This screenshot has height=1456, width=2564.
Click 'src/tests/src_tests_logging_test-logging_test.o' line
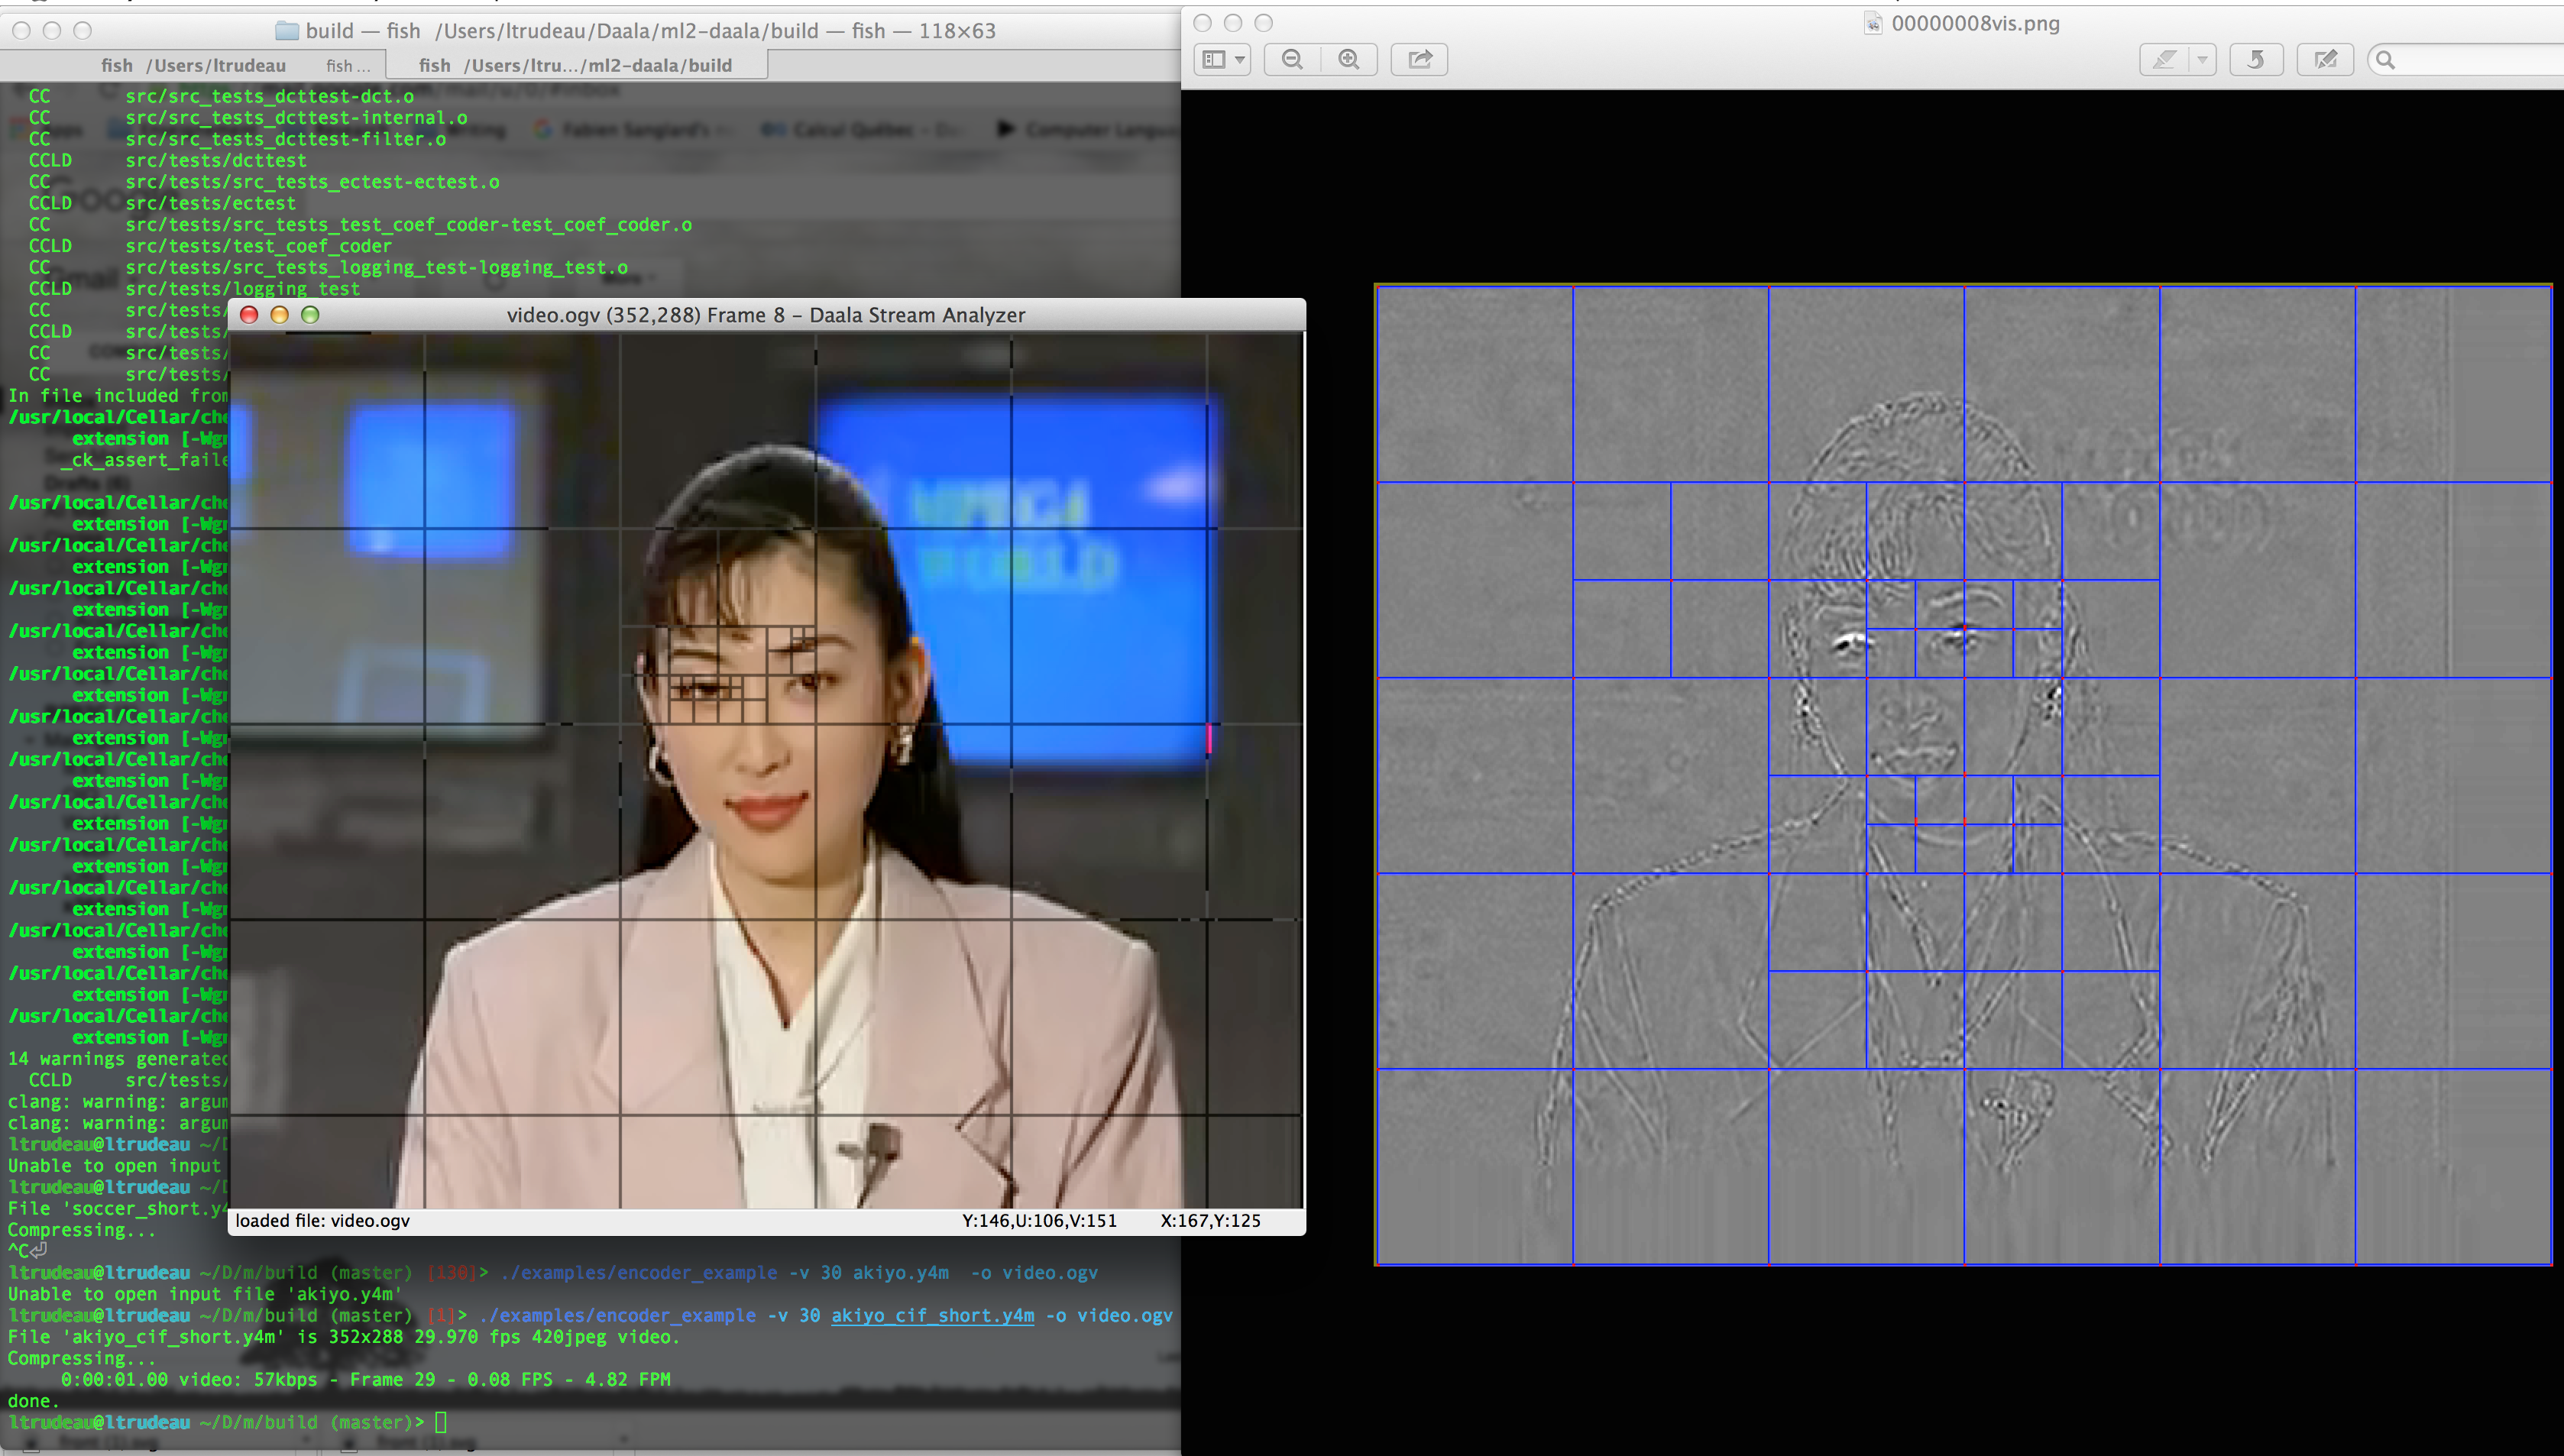coord(376,267)
